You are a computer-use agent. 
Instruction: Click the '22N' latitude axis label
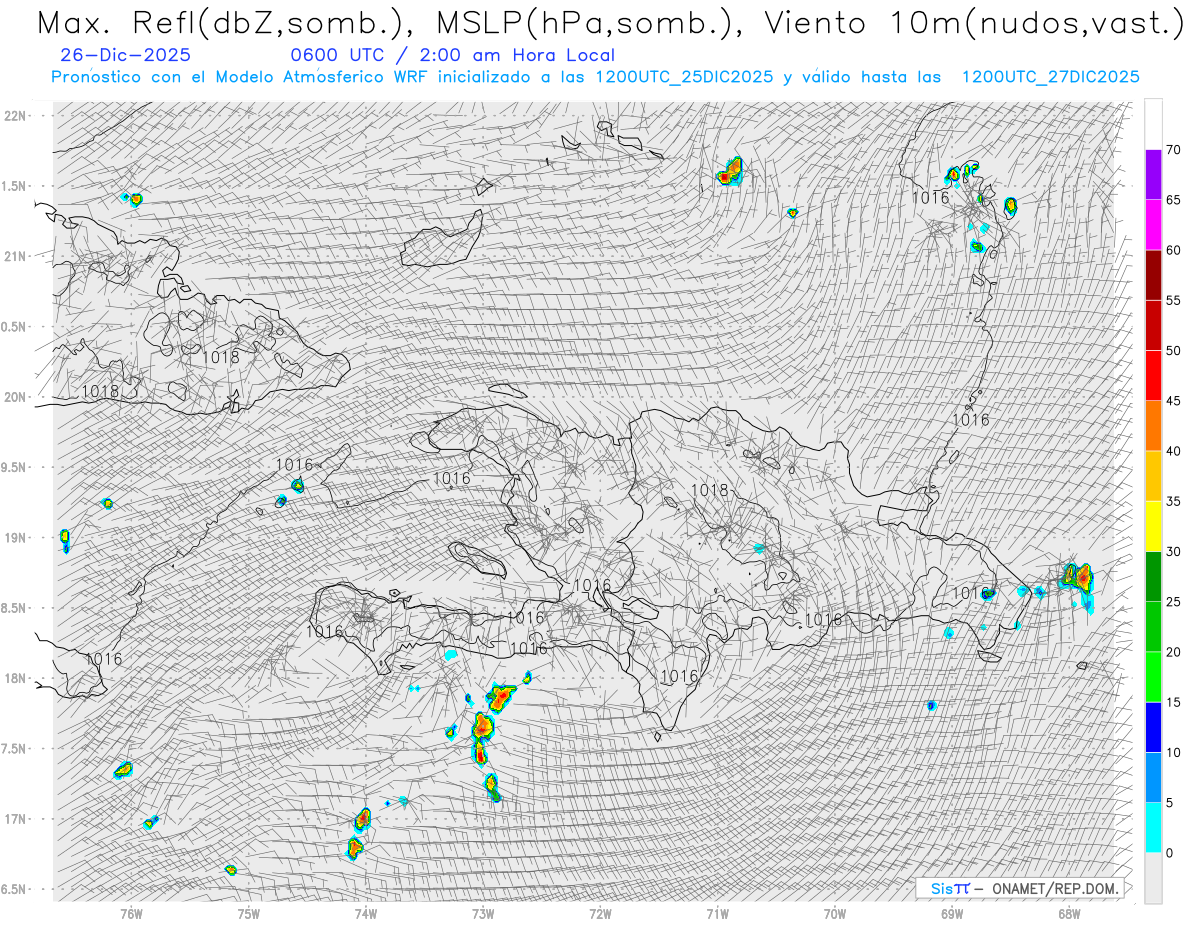(14, 115)
